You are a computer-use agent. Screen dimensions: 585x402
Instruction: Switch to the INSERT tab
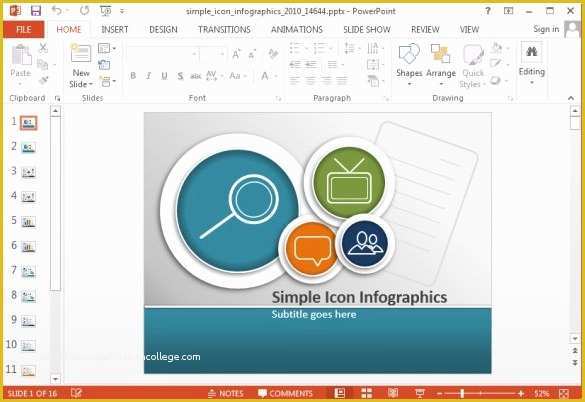pos(115,29)
